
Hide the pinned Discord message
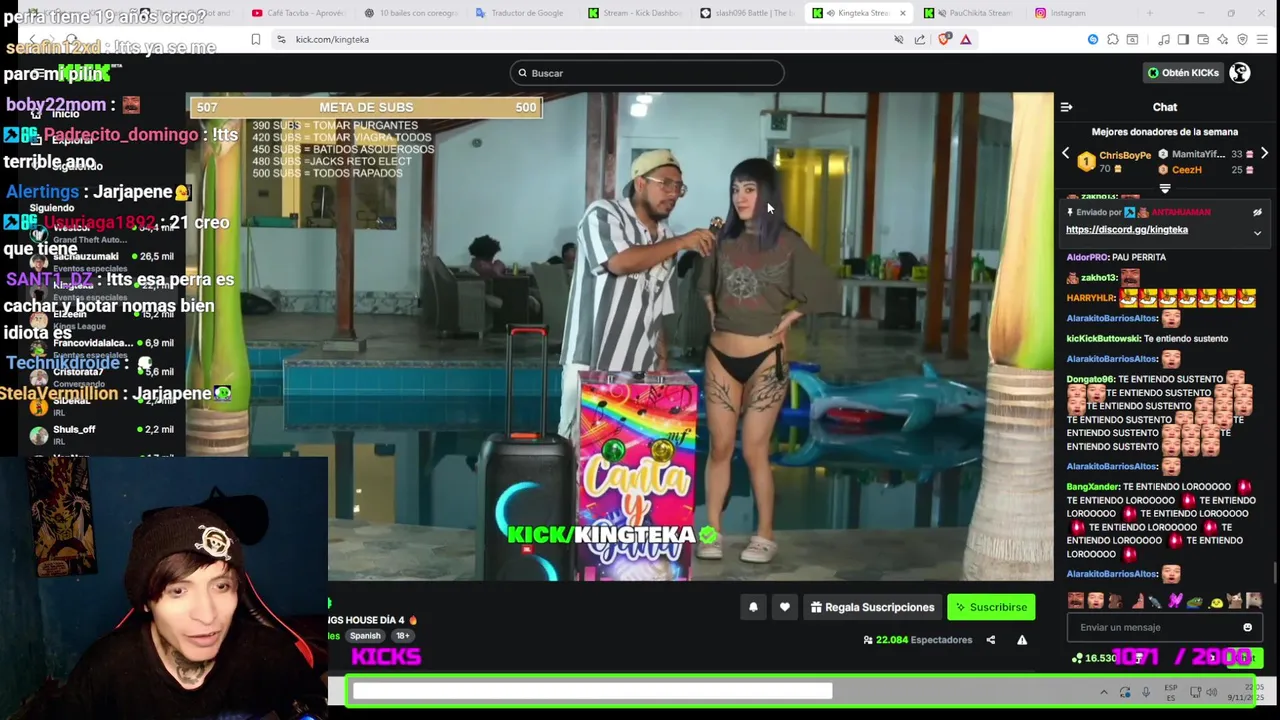click(1257, 212)
